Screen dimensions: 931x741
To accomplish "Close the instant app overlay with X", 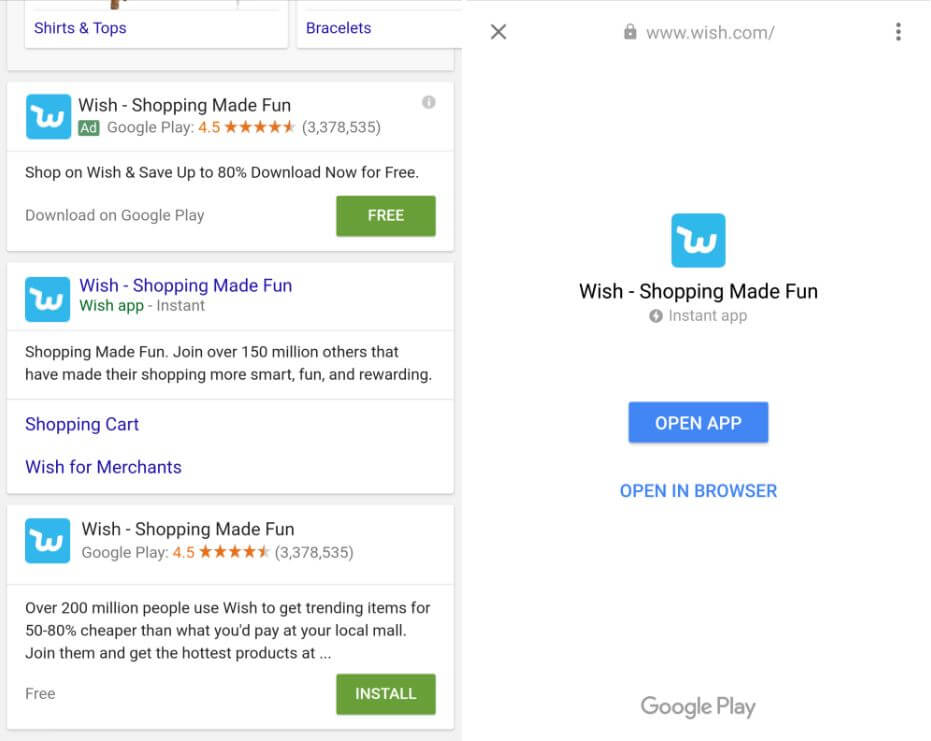I will (x=499, y=32).
